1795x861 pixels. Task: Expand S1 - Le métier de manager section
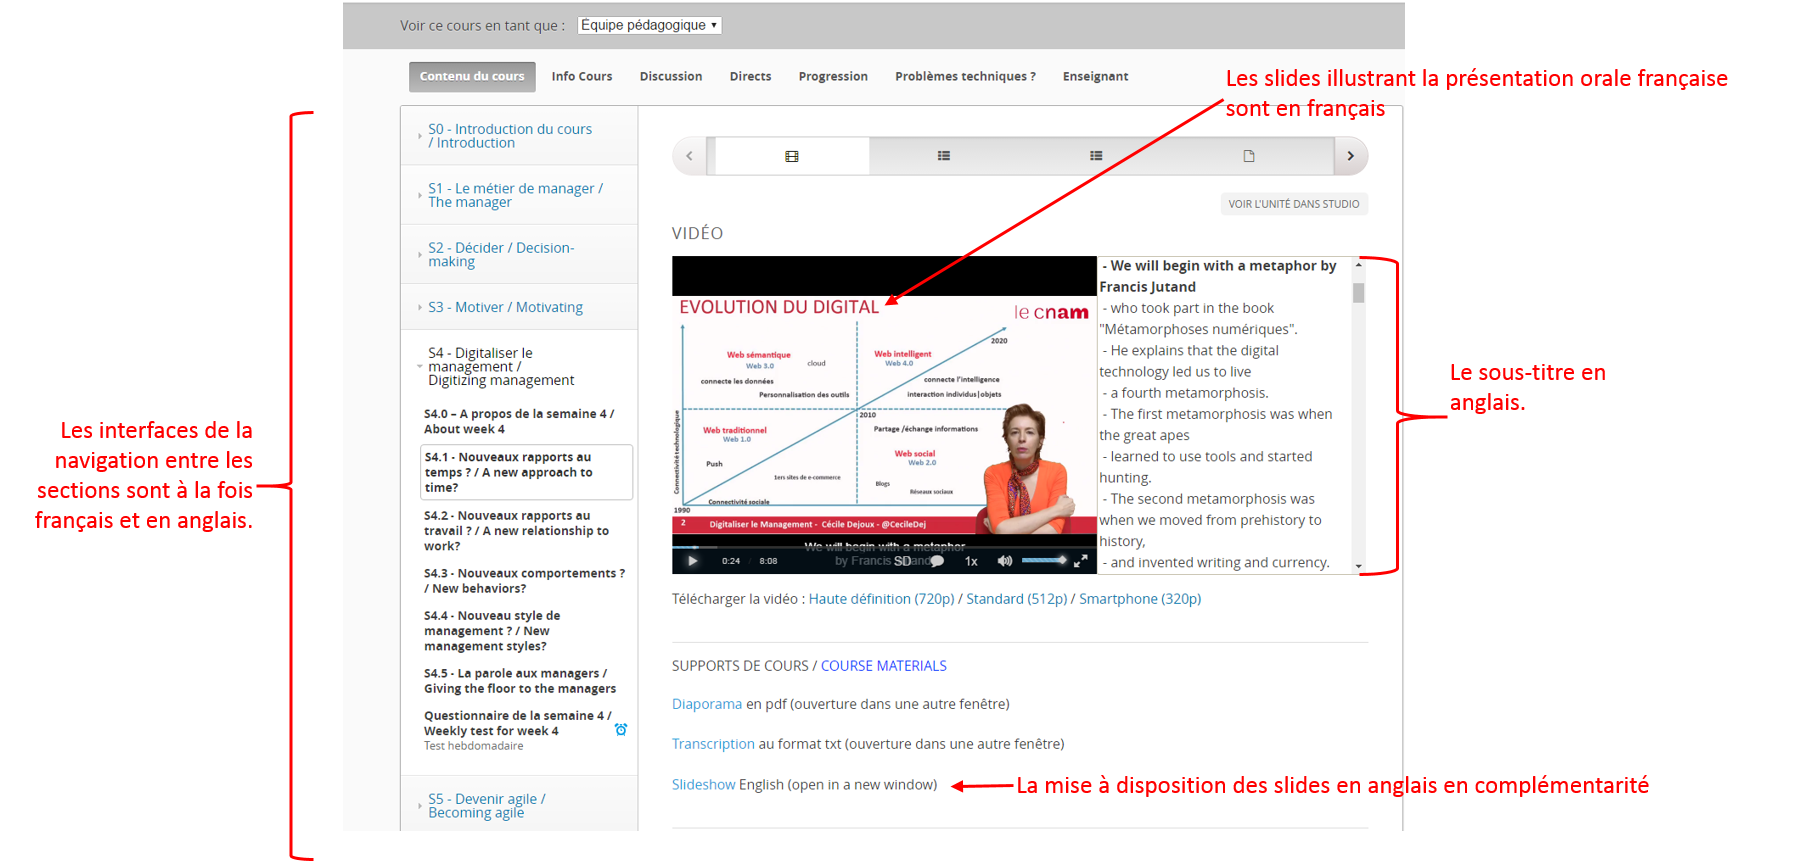[x=519, y=195]
